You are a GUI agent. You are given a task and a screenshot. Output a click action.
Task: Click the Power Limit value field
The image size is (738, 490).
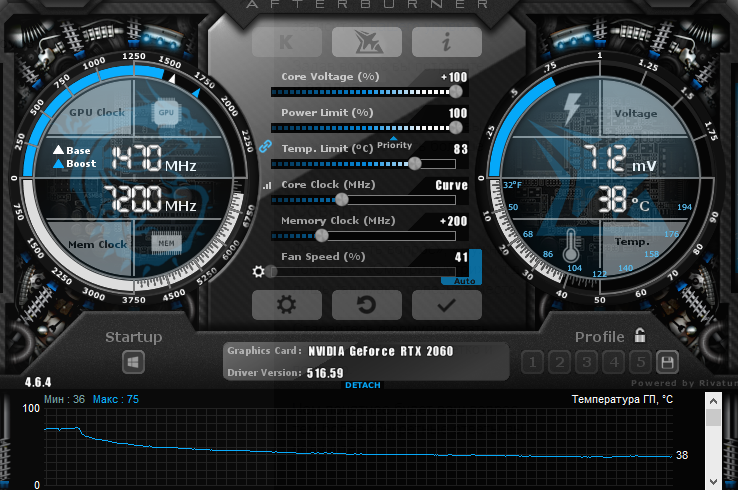point(457,113)
